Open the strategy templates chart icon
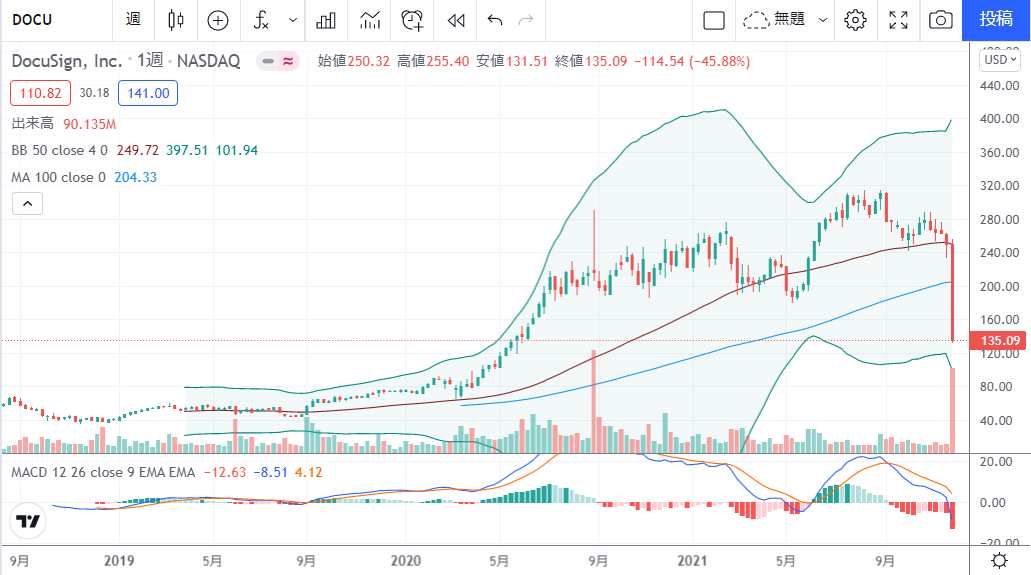The image size is (1031, 575). [x=370, y=20]
